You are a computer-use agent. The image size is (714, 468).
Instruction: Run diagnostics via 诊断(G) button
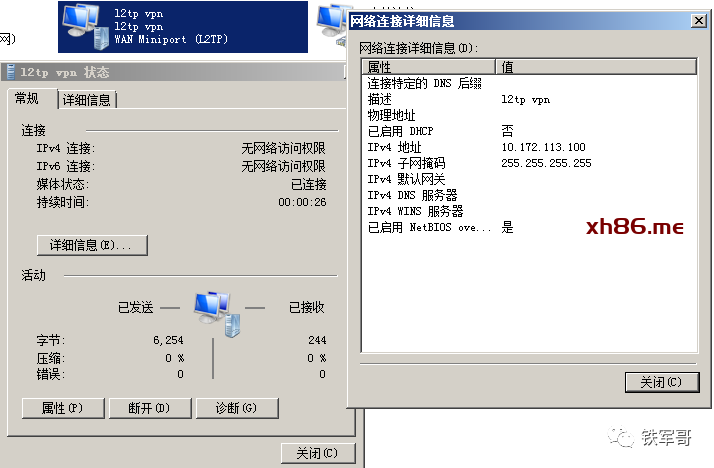point(235,408)
